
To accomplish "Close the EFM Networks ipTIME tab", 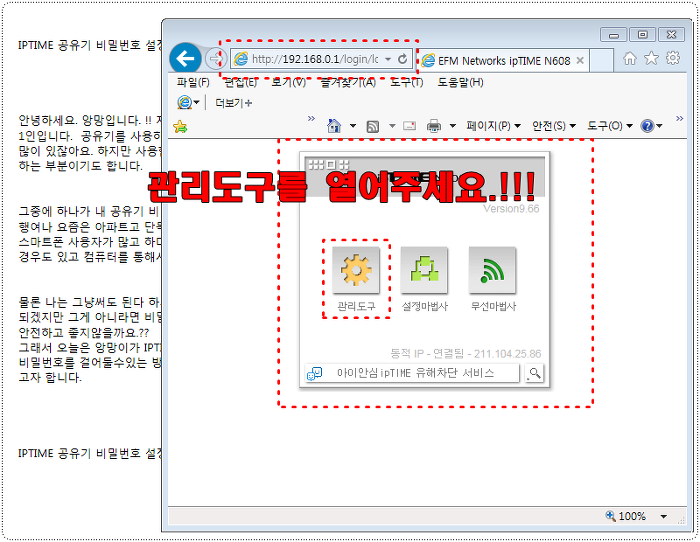I will click(580, 60).
